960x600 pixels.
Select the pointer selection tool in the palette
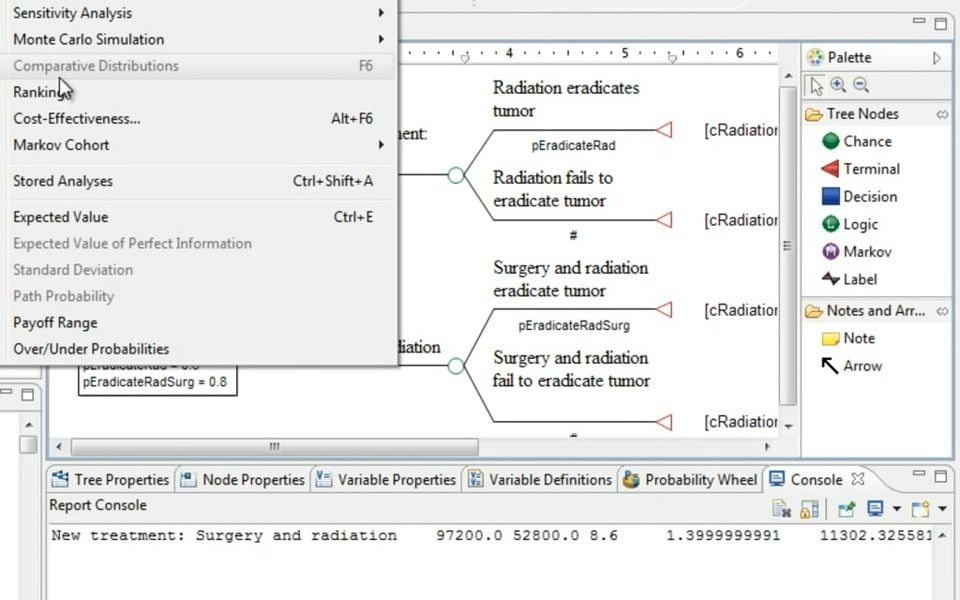point(816,85)
